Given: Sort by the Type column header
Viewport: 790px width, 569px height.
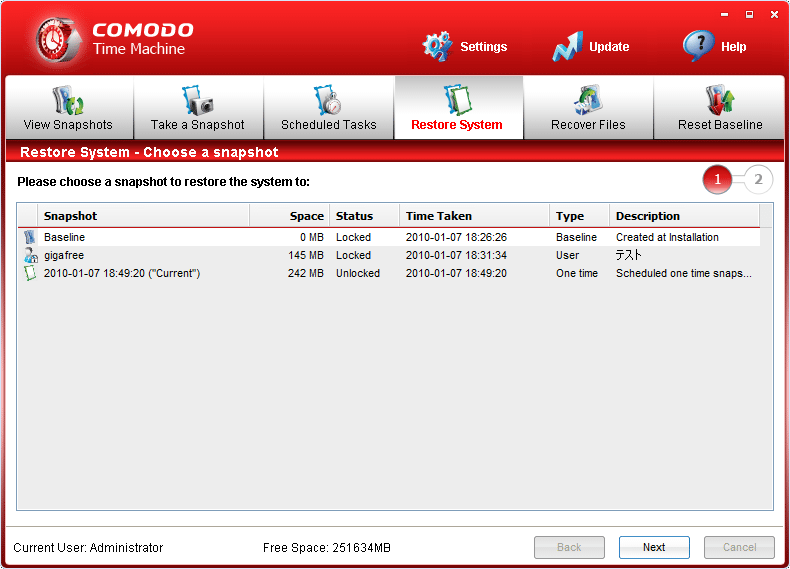Looking at the screenshot, I should [x=580, y=216].
